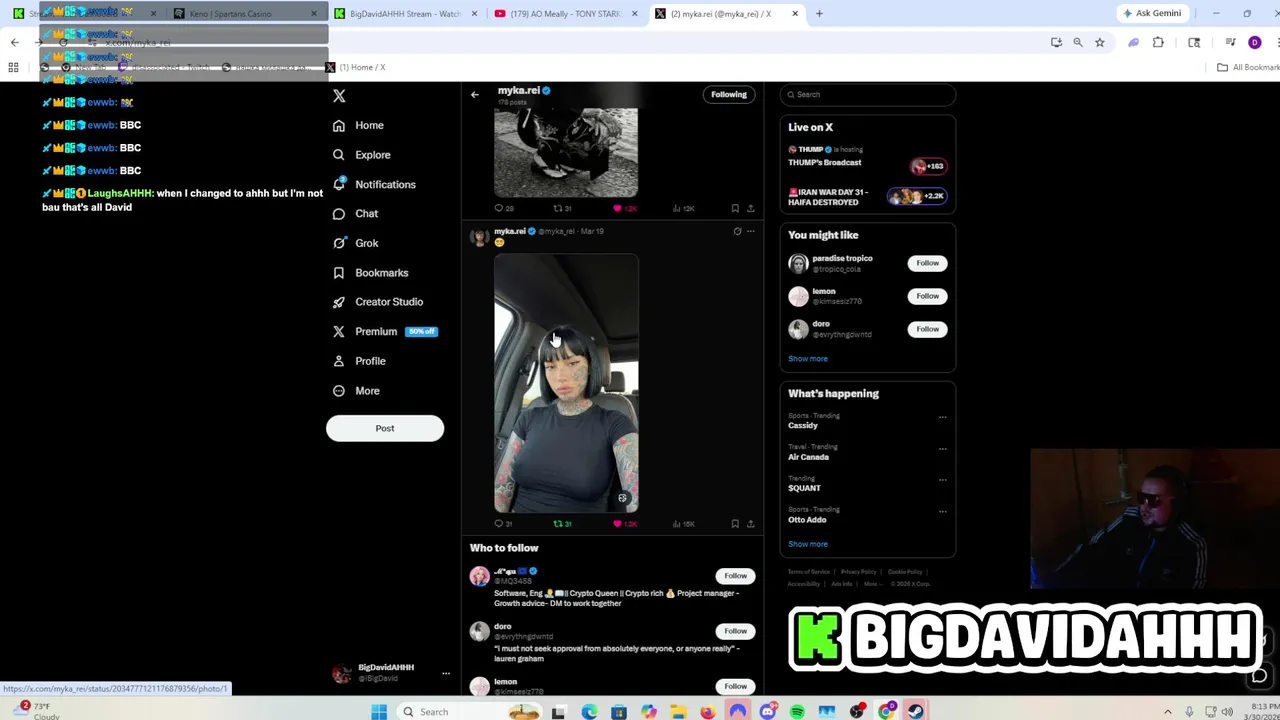Follow lemon in You might like

[927, 296]
